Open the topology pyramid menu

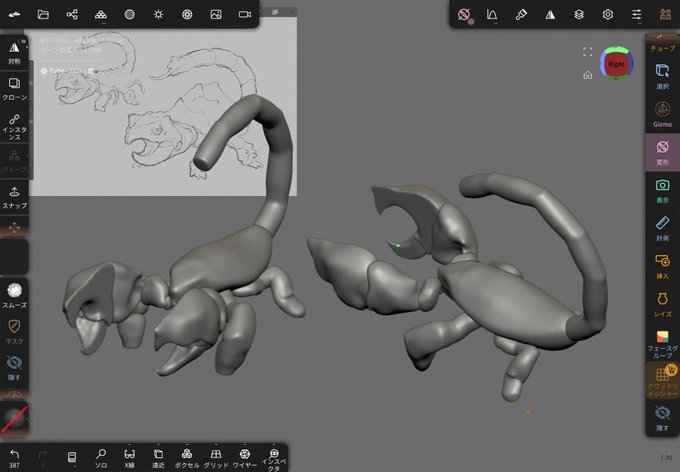(x=101, y=15)
